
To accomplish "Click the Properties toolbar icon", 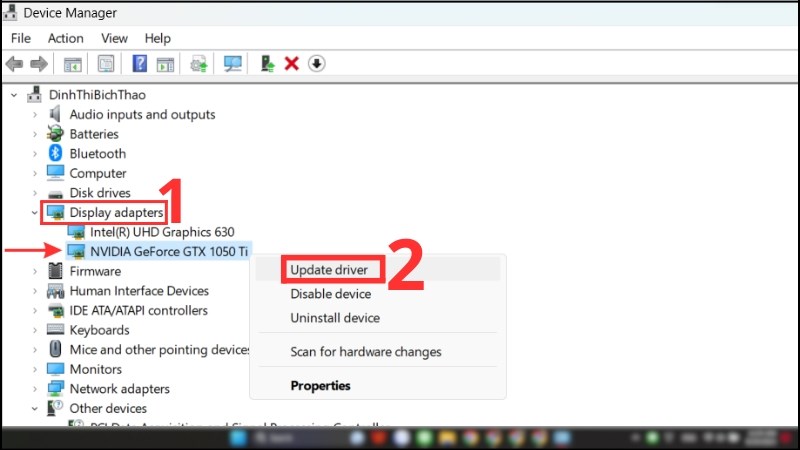I will coord(105,64).
